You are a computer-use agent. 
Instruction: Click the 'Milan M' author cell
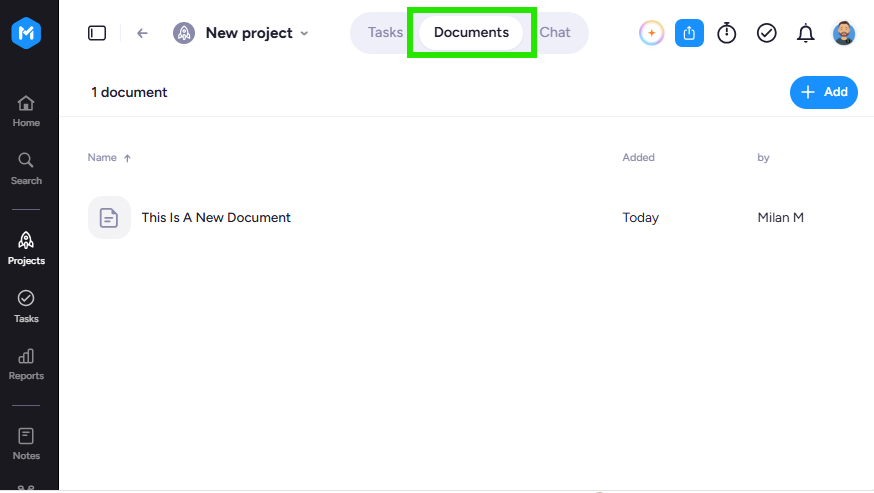pos(780,218)
